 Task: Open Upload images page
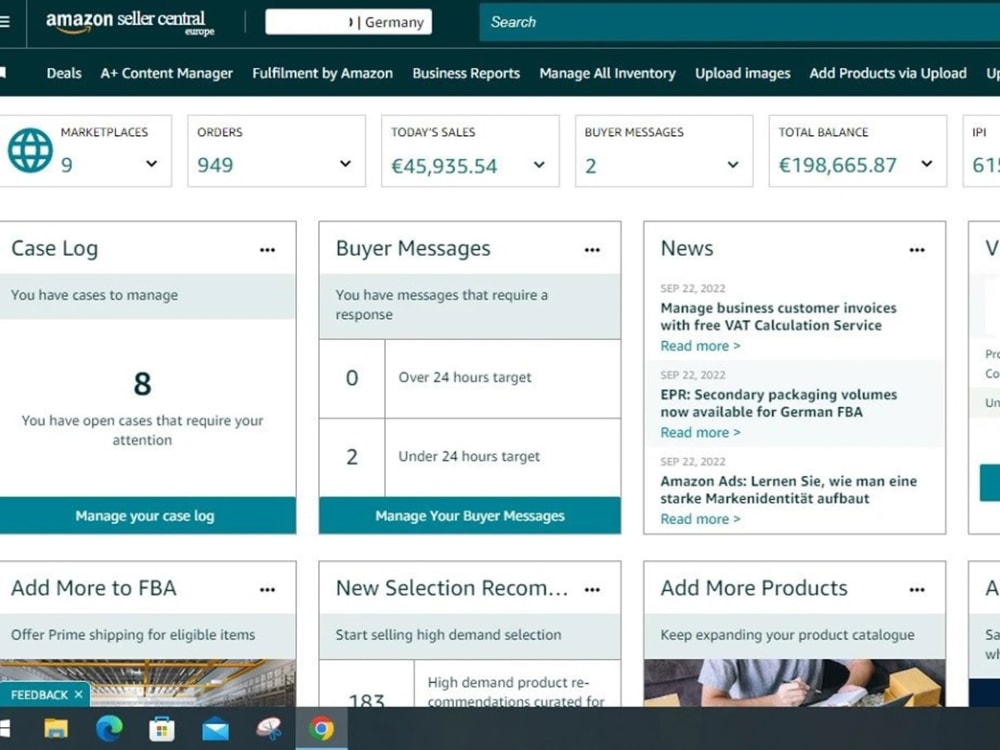pos(743,73)
